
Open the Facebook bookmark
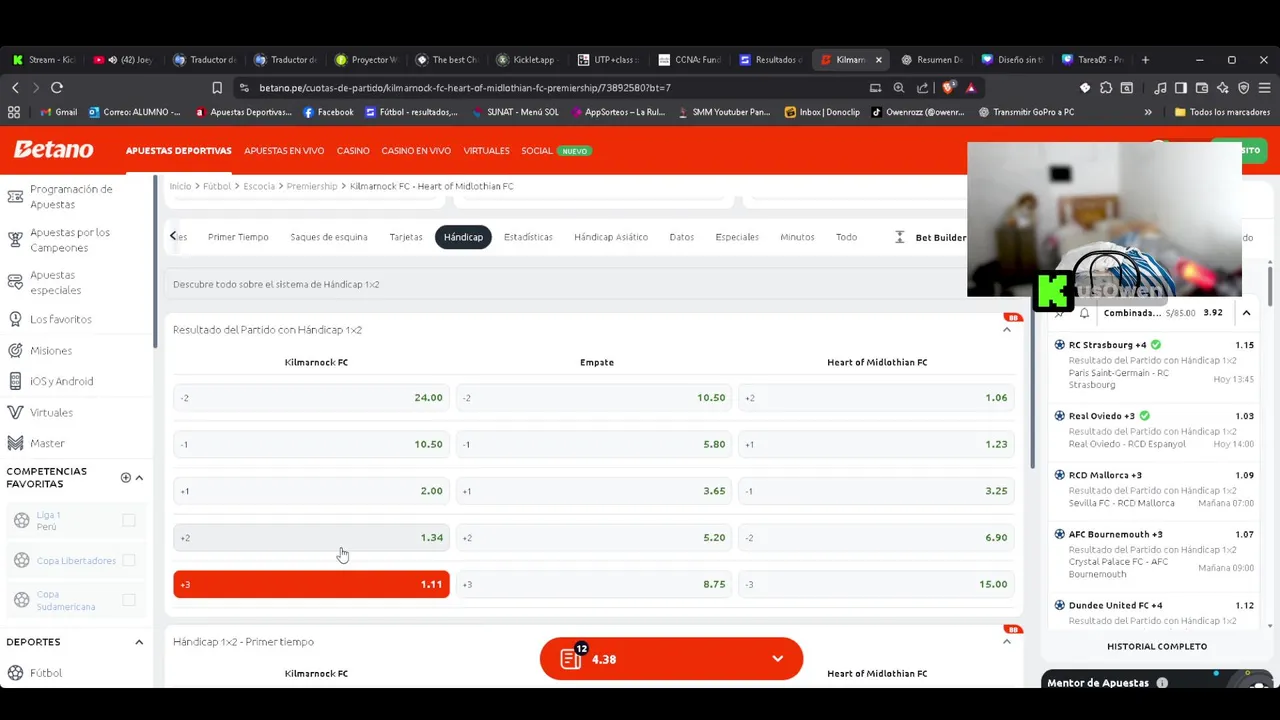[328, 112]
